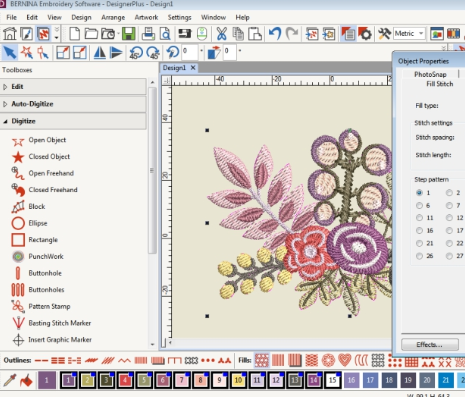Click the Select Object arrow tool
This screenshot has height=397, width=465.
coord(10,52)
